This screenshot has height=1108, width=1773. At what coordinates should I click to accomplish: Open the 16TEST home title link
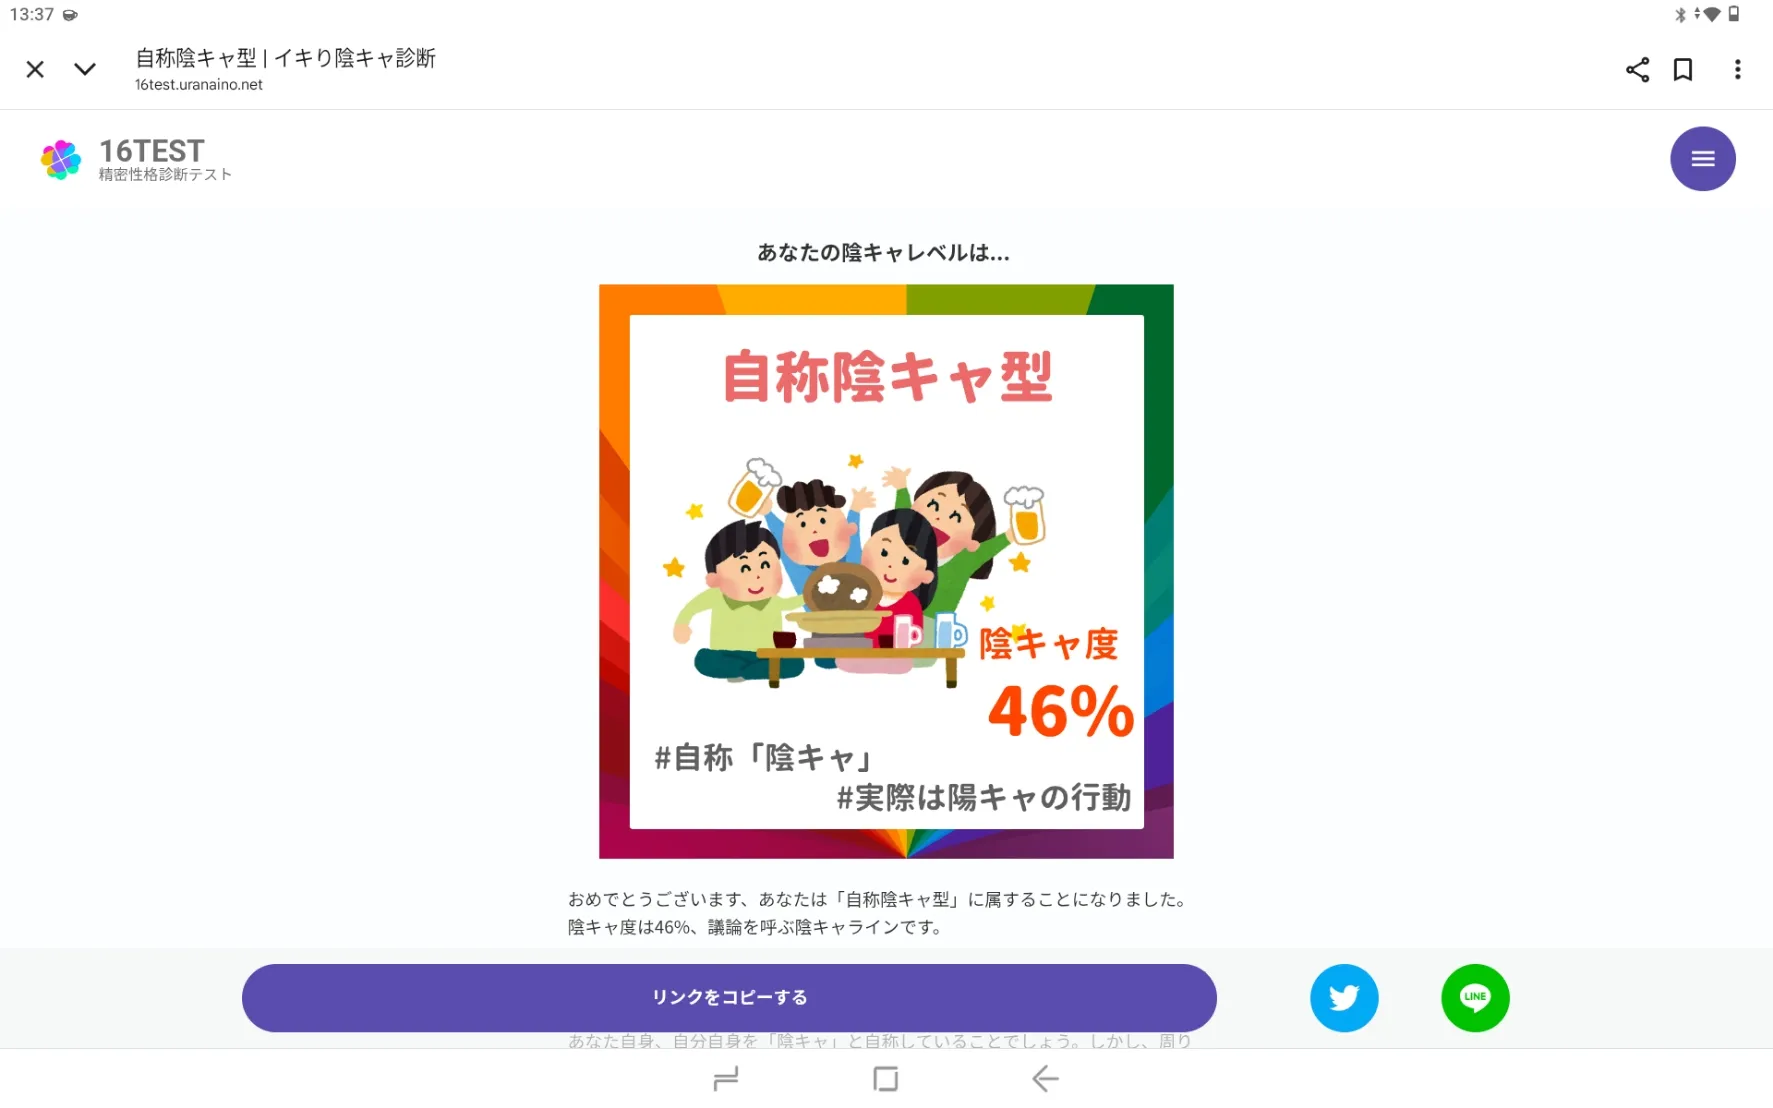152,151
